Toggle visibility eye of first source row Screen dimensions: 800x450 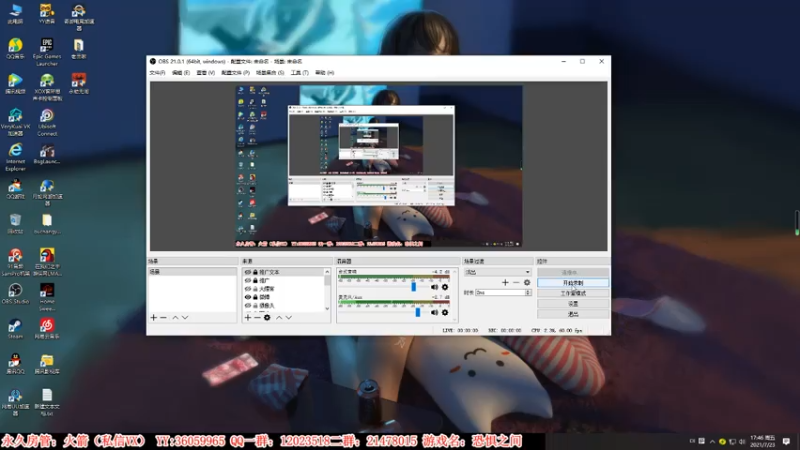(248, 272)
